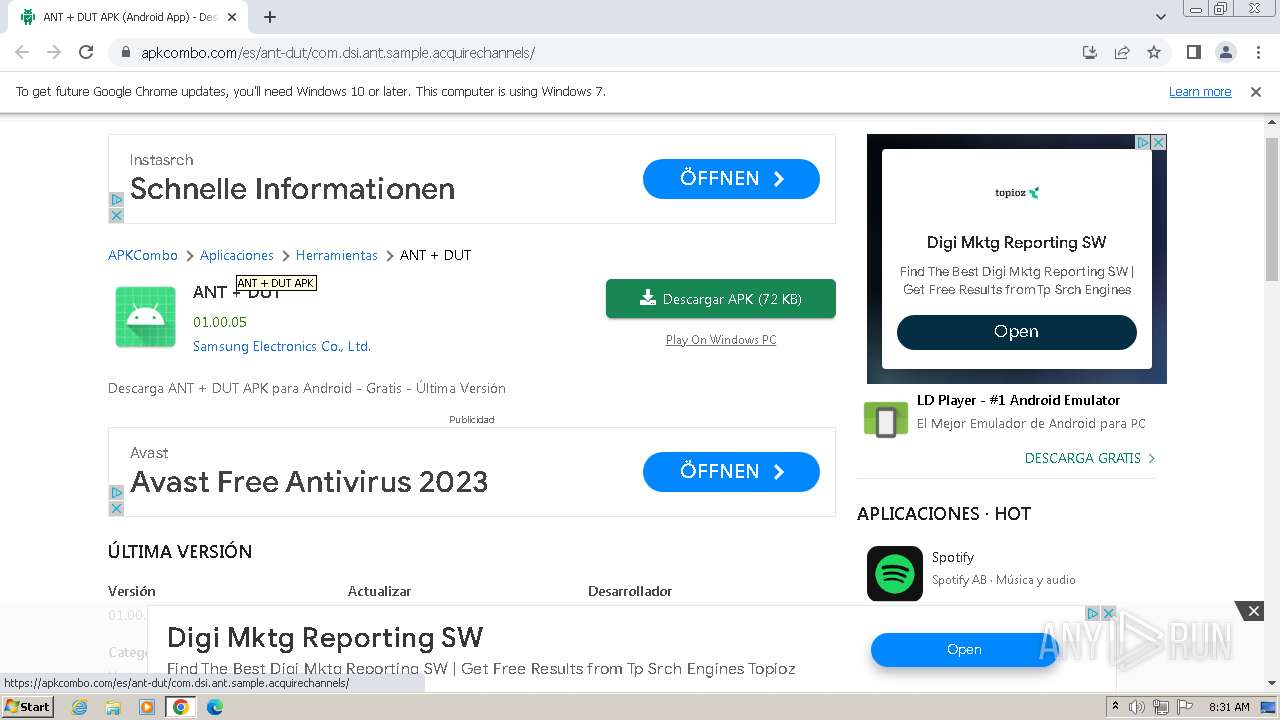Open Windows Media Player from taskbar
The height and width of the screenshot is (720, 1280).
[147, 707]
